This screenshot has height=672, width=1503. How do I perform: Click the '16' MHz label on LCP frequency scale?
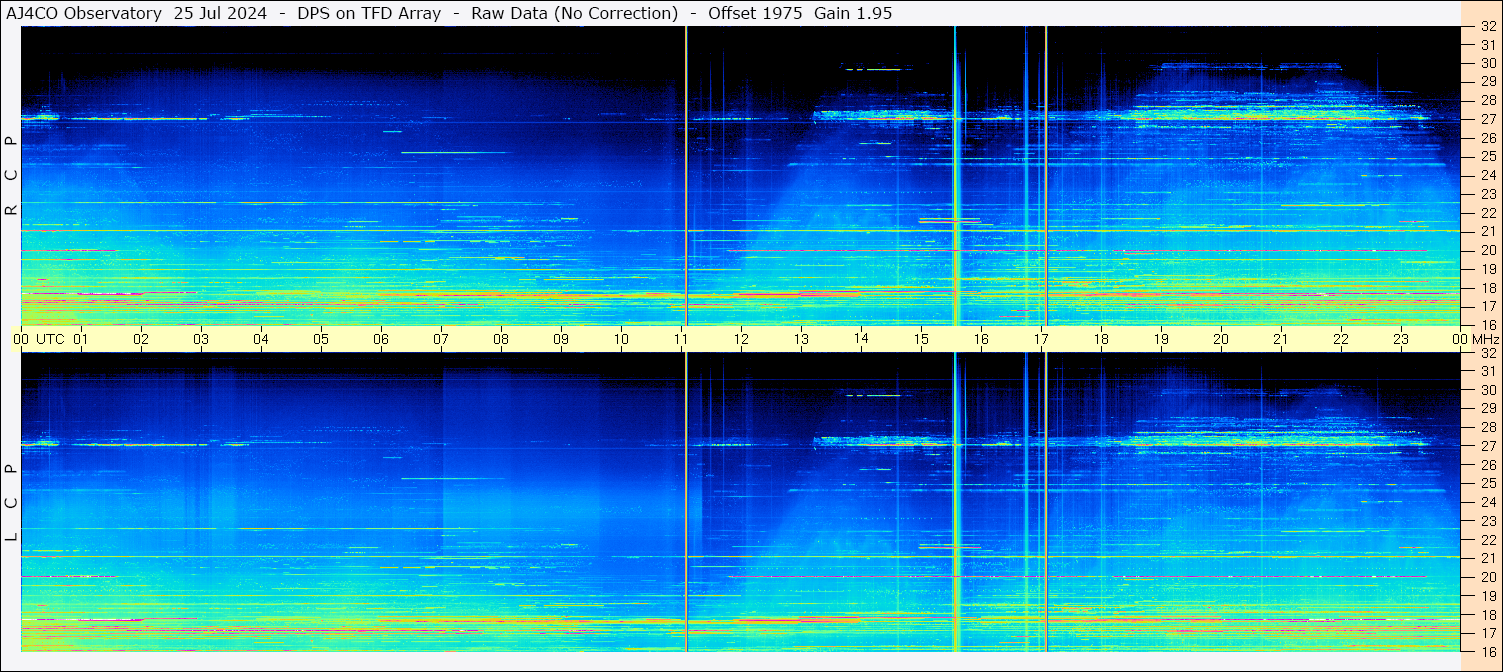click(1487, 651)
